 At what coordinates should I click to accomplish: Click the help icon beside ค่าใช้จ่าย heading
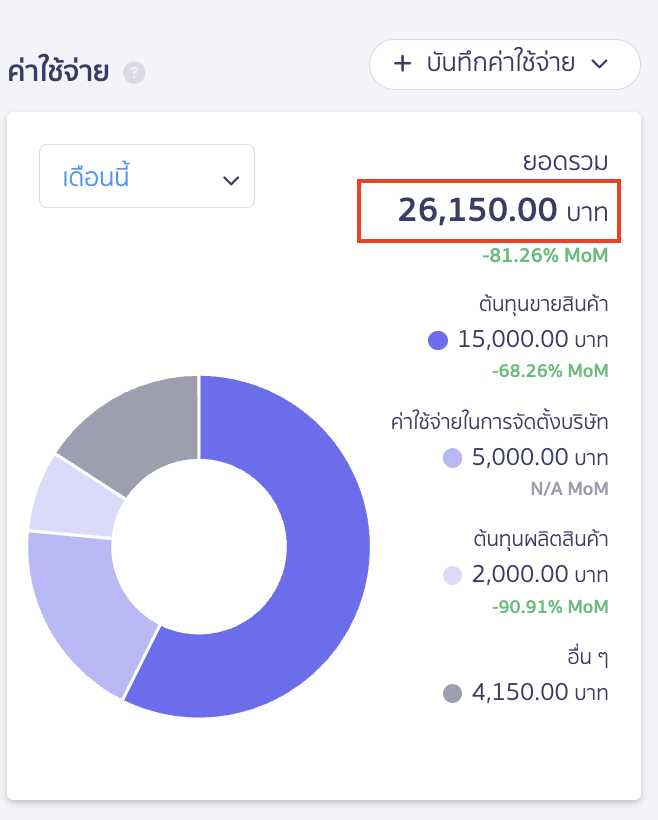coord(135,71)
